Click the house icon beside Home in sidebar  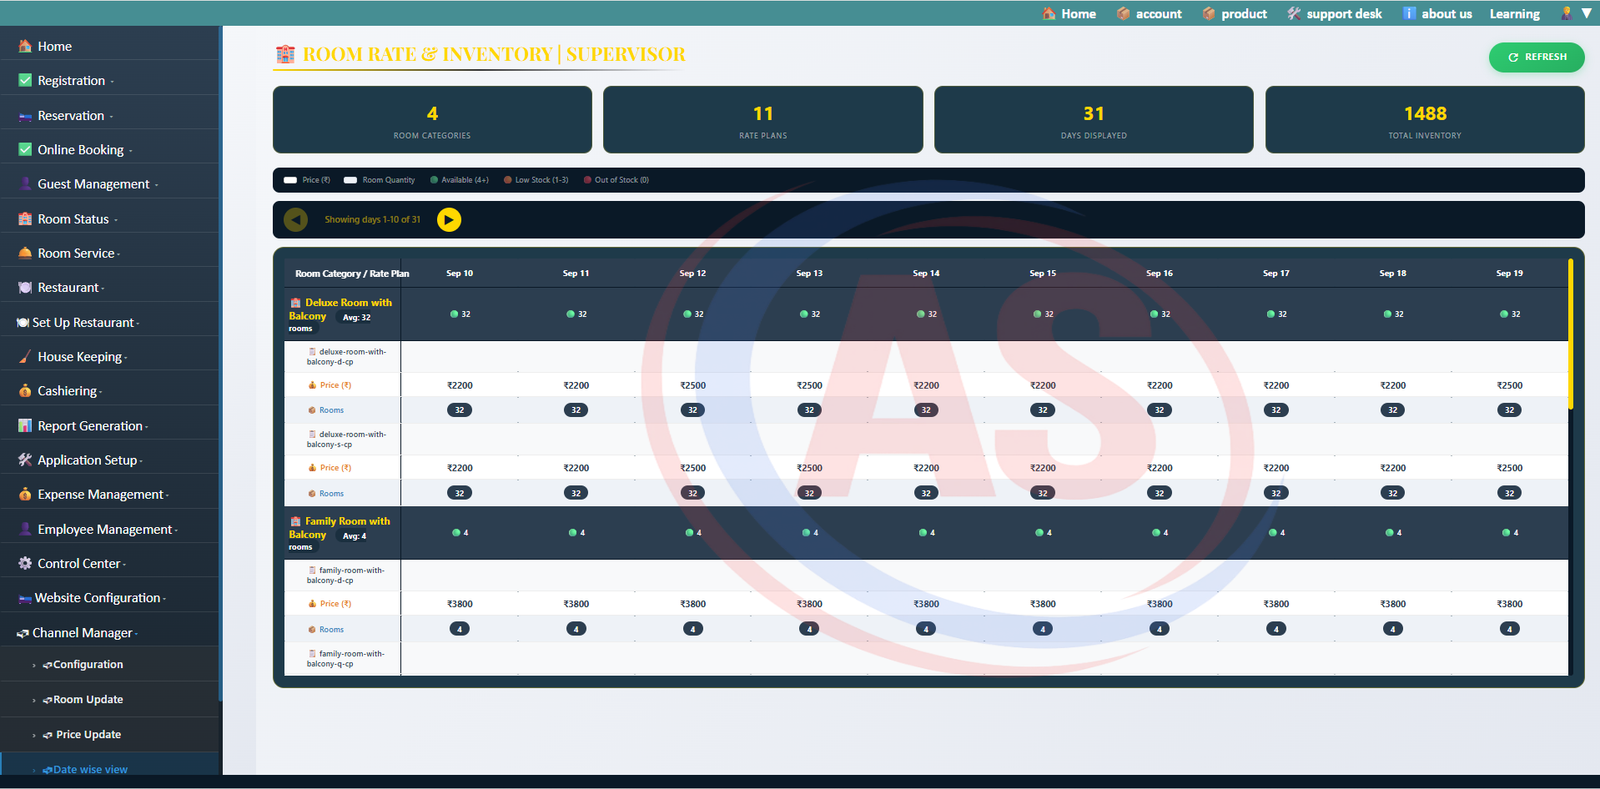point(25,46)
